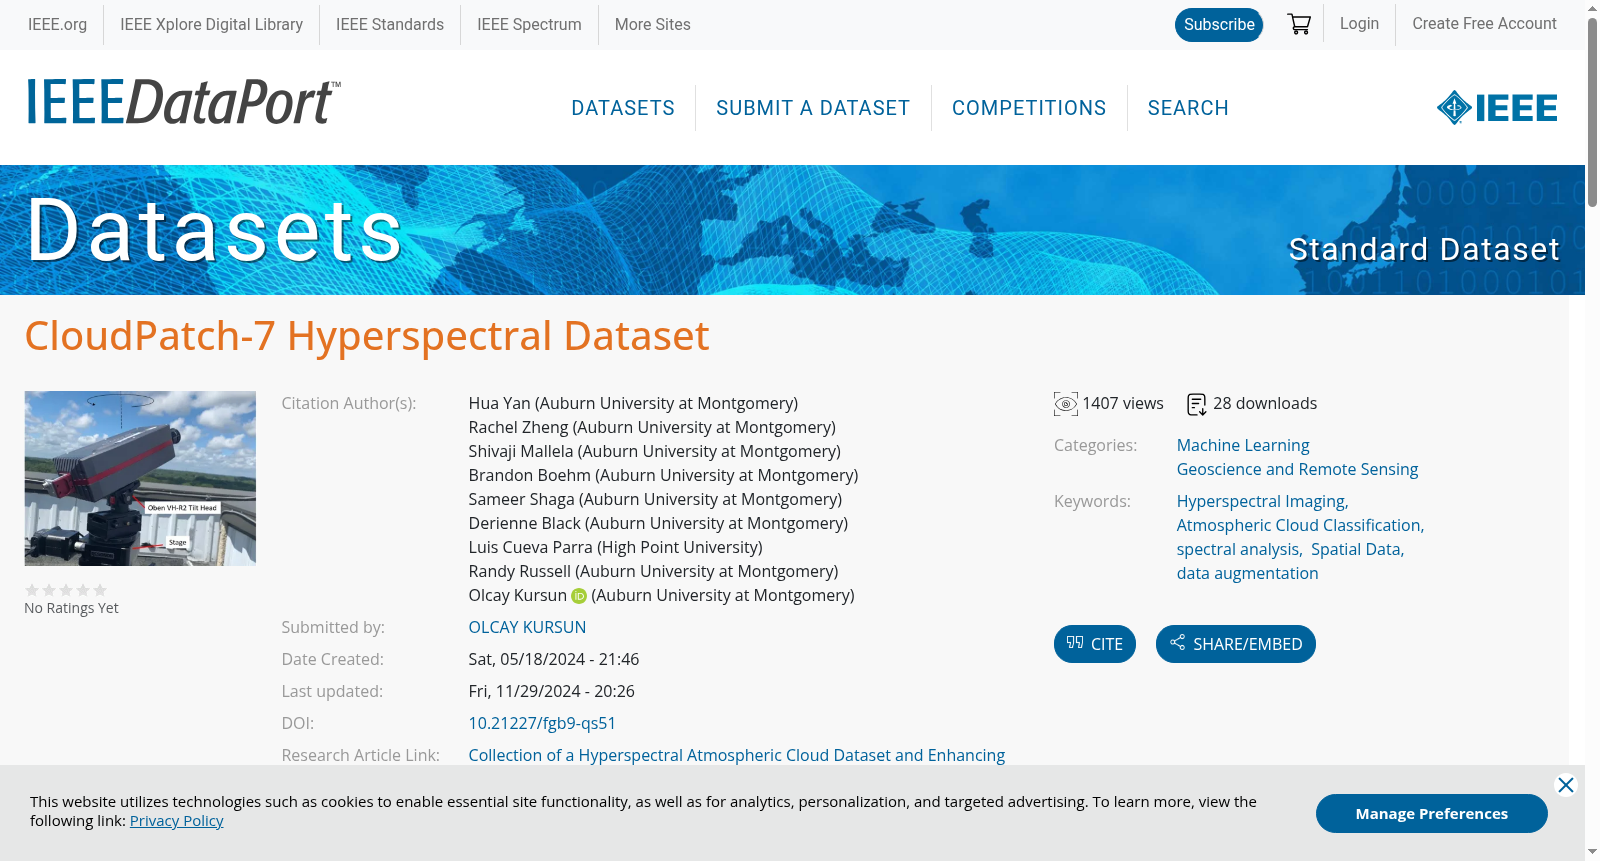Open the DOI link 10.21227/fgb9-qs51
Image resolution: width=1600 pixels, height=861 pixels.
(x=542, y=723)
